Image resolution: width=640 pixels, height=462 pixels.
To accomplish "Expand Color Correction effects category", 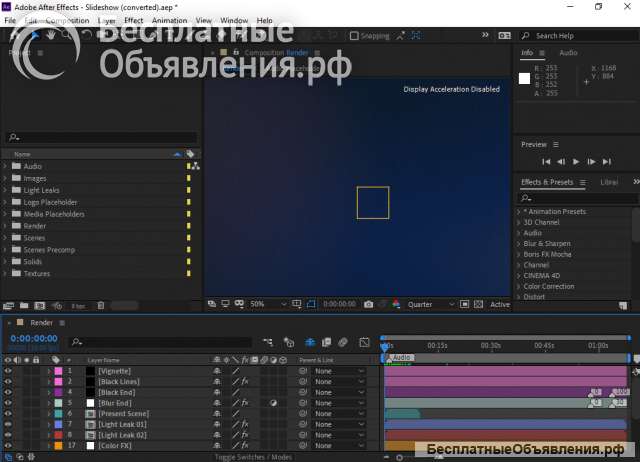I will point(519,287).
